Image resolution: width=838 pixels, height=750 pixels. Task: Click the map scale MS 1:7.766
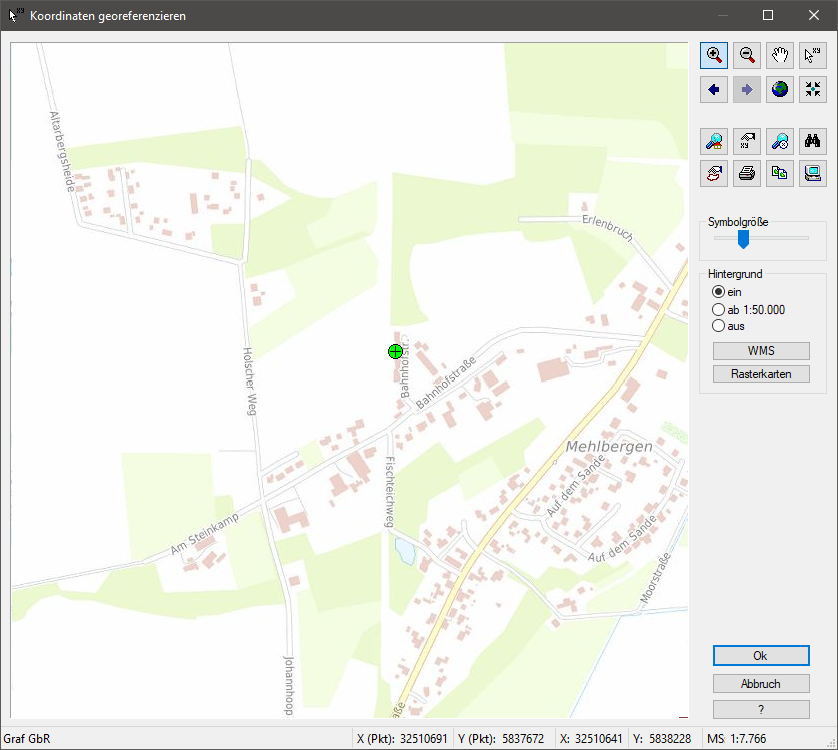(x=736, y=739)
